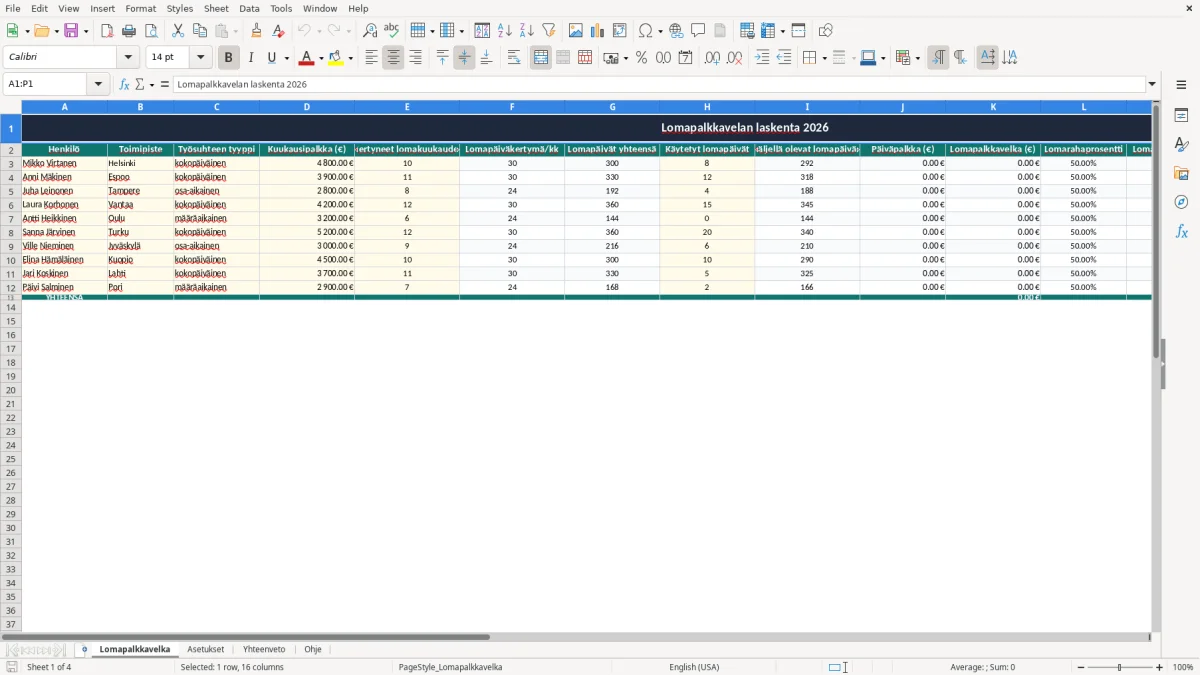Switch to the Asetukset sheet tab

click(x=206, y=649)
